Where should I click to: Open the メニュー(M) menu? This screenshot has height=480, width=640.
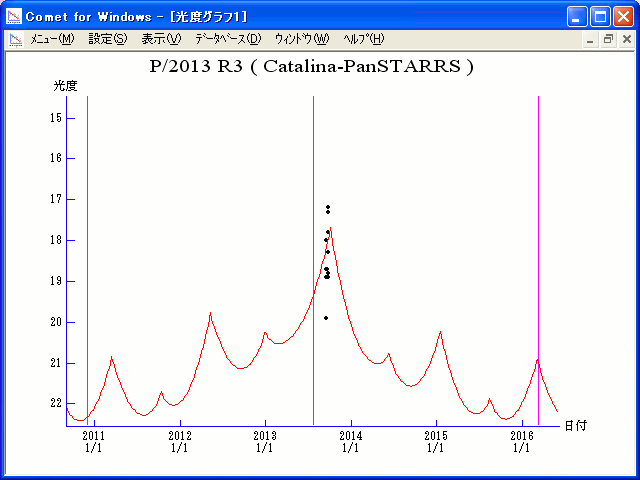52,39
